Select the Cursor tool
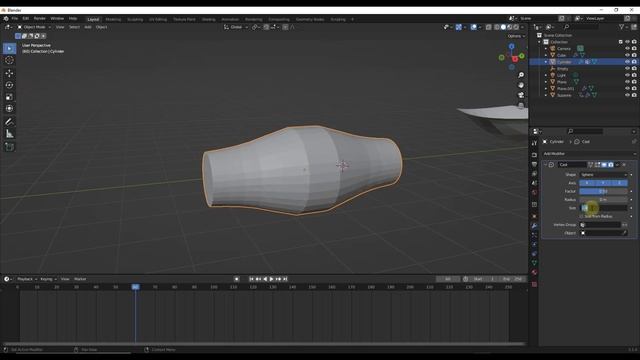Screen dimensions: 640x360 tap(9, 60)
